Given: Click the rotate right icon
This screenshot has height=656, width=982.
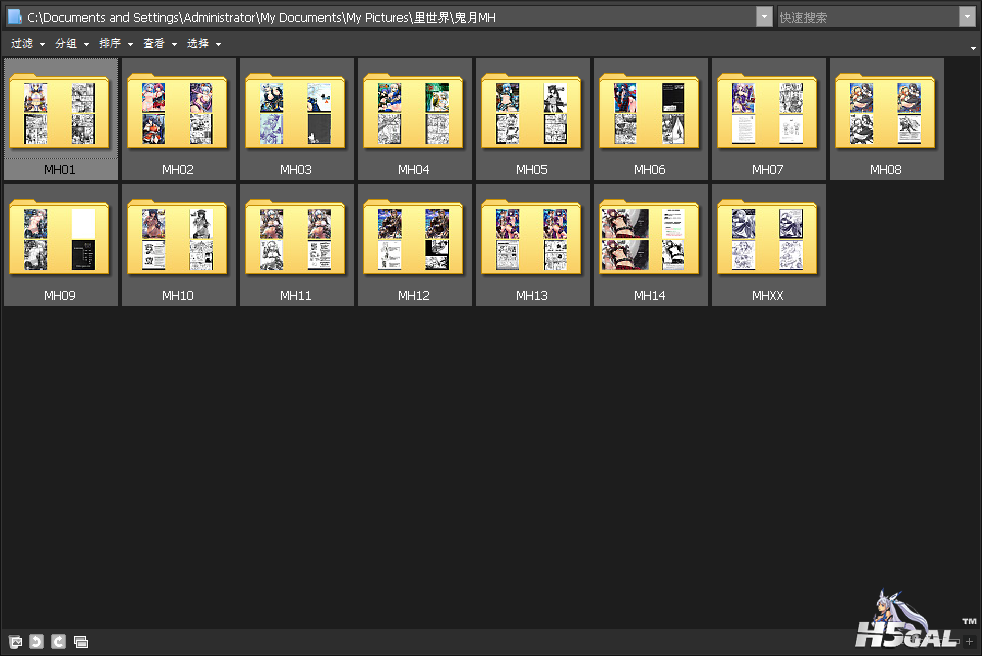Looking at the screenshot, I should click(x=58, y=641).
